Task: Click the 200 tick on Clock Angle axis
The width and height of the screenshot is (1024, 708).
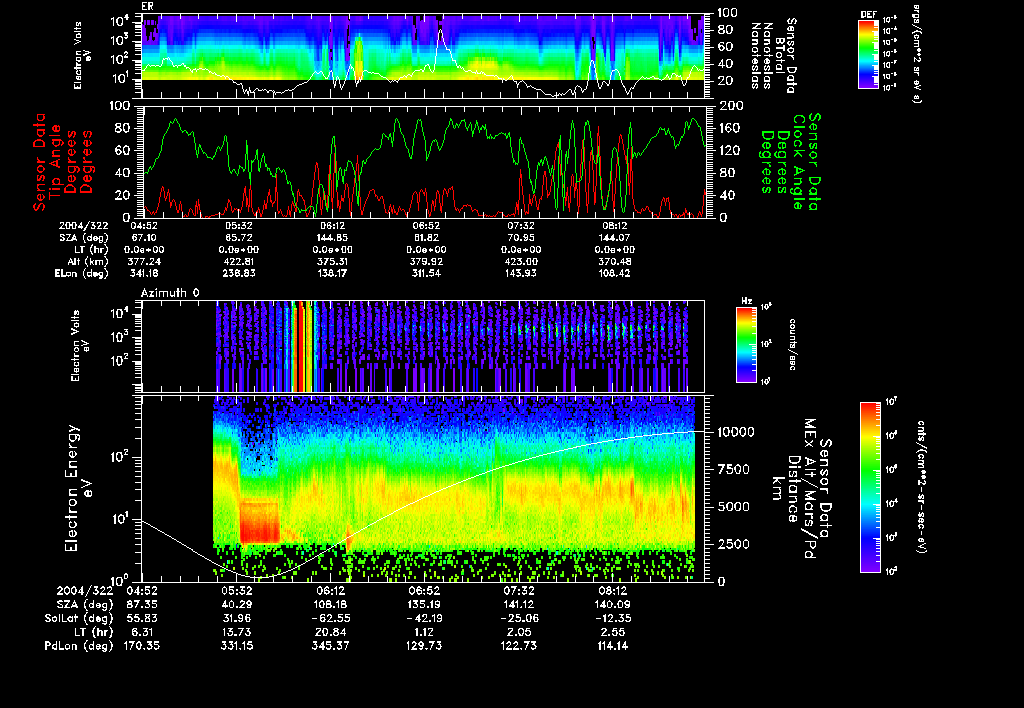Action: 732,106
